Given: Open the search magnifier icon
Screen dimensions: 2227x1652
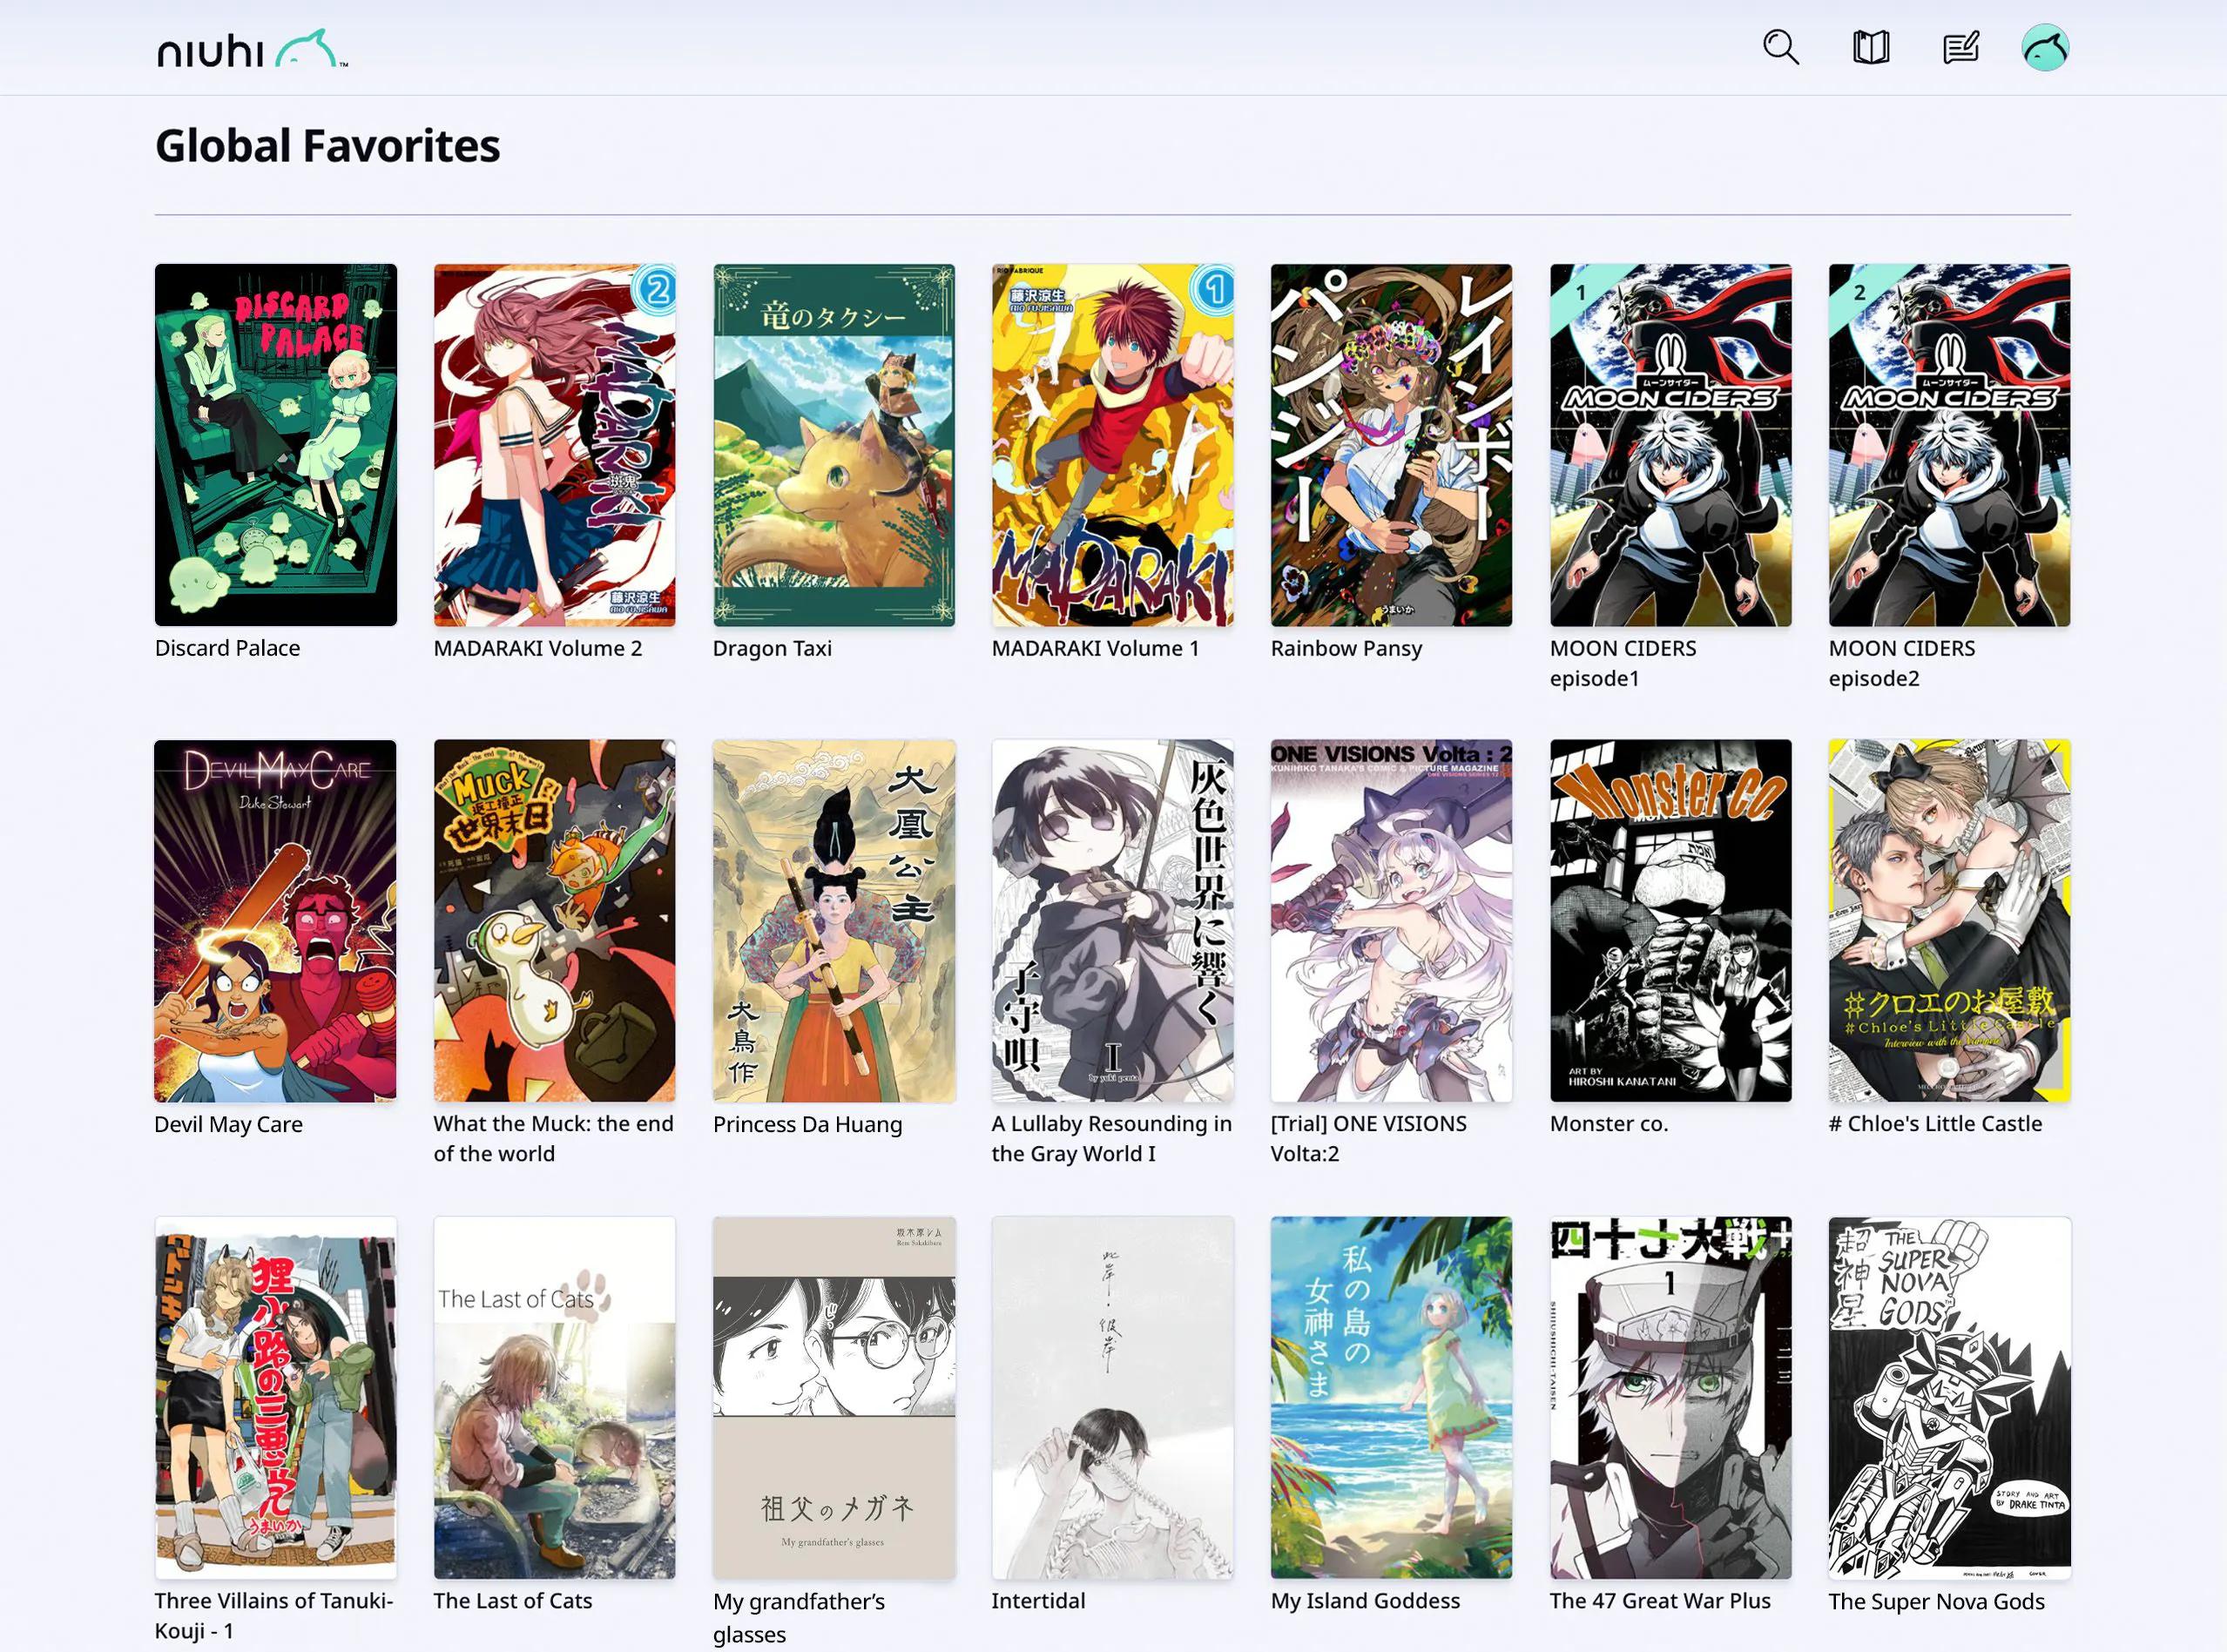Looking at the screenshot, I should coord(1780,47).
